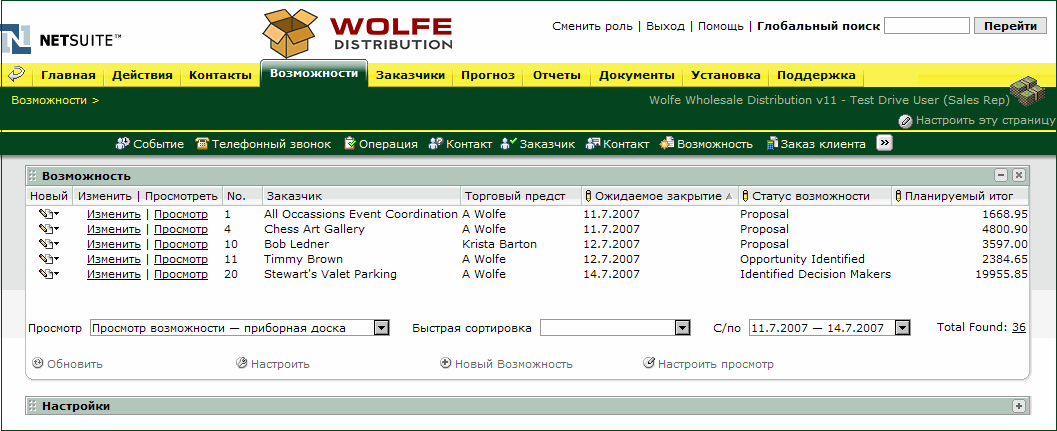Open the Просмотр dropdown list
1057x431 pixels.
(x=382, y=328)
